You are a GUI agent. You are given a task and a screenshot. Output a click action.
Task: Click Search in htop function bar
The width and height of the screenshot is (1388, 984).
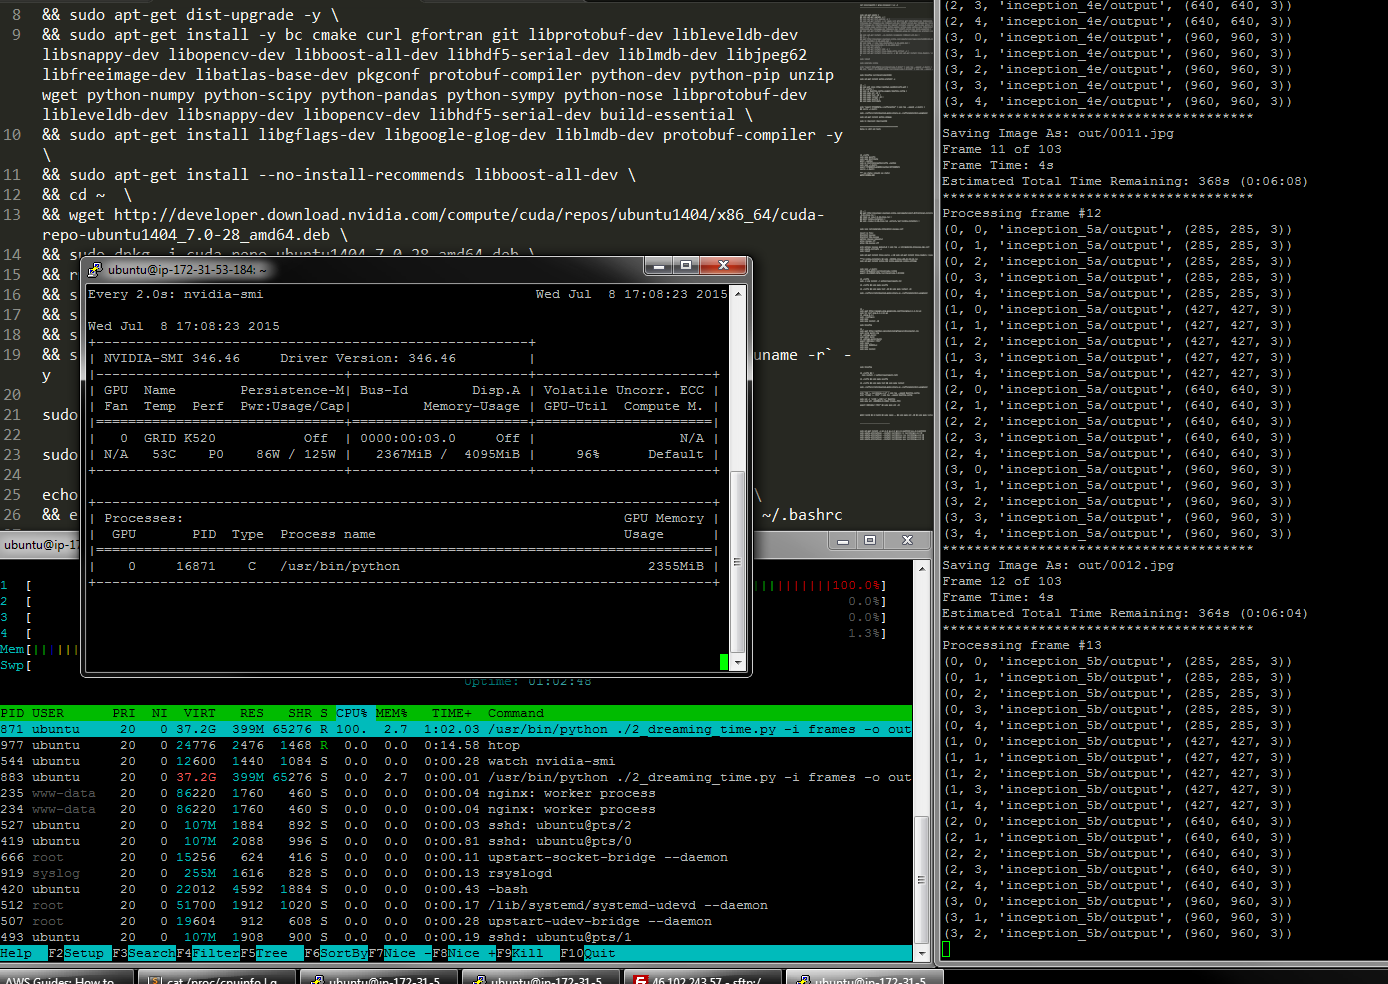coord(152,953)
